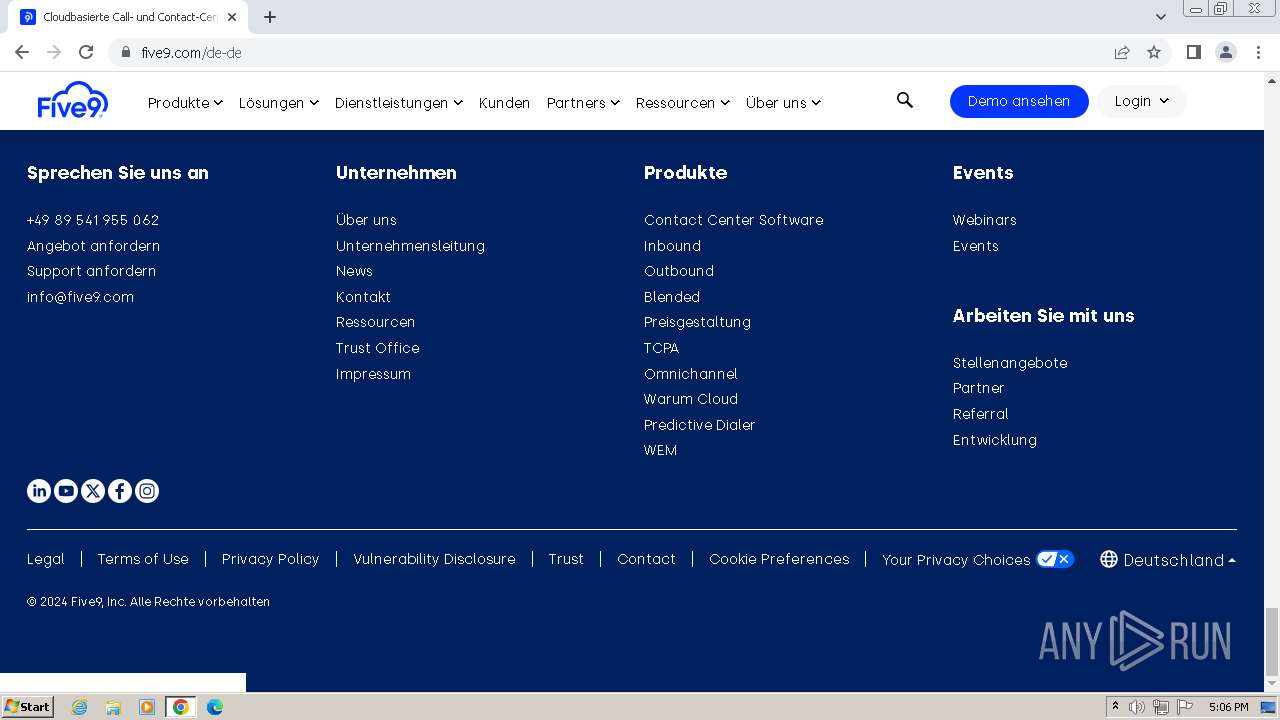1280x720 pixels.
Task: Open the media player taskbar icon
Action: point(147,707)
